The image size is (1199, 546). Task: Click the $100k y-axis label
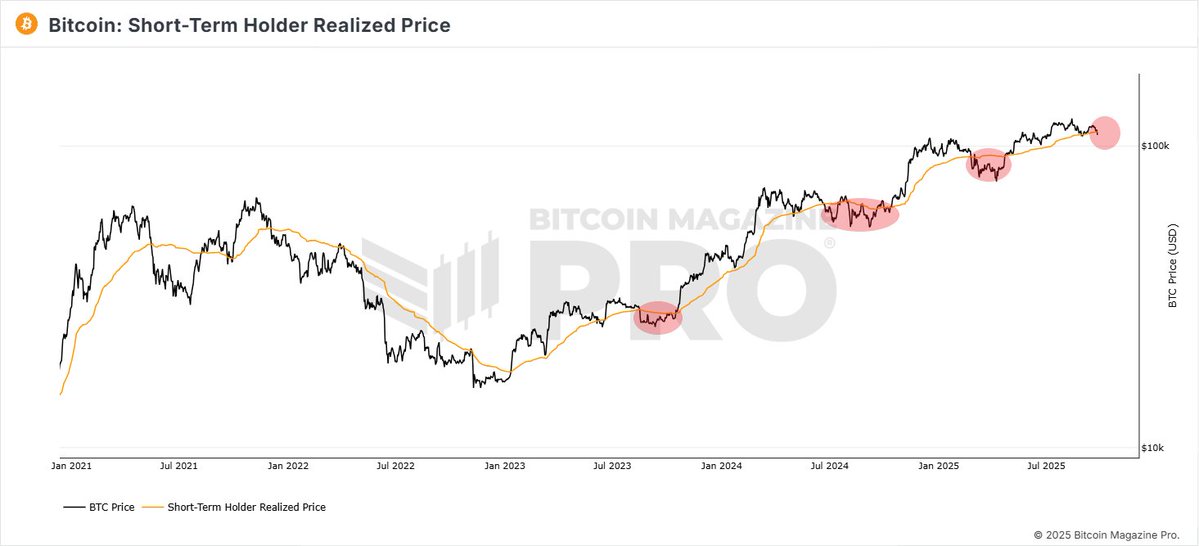click(1156, 146)
